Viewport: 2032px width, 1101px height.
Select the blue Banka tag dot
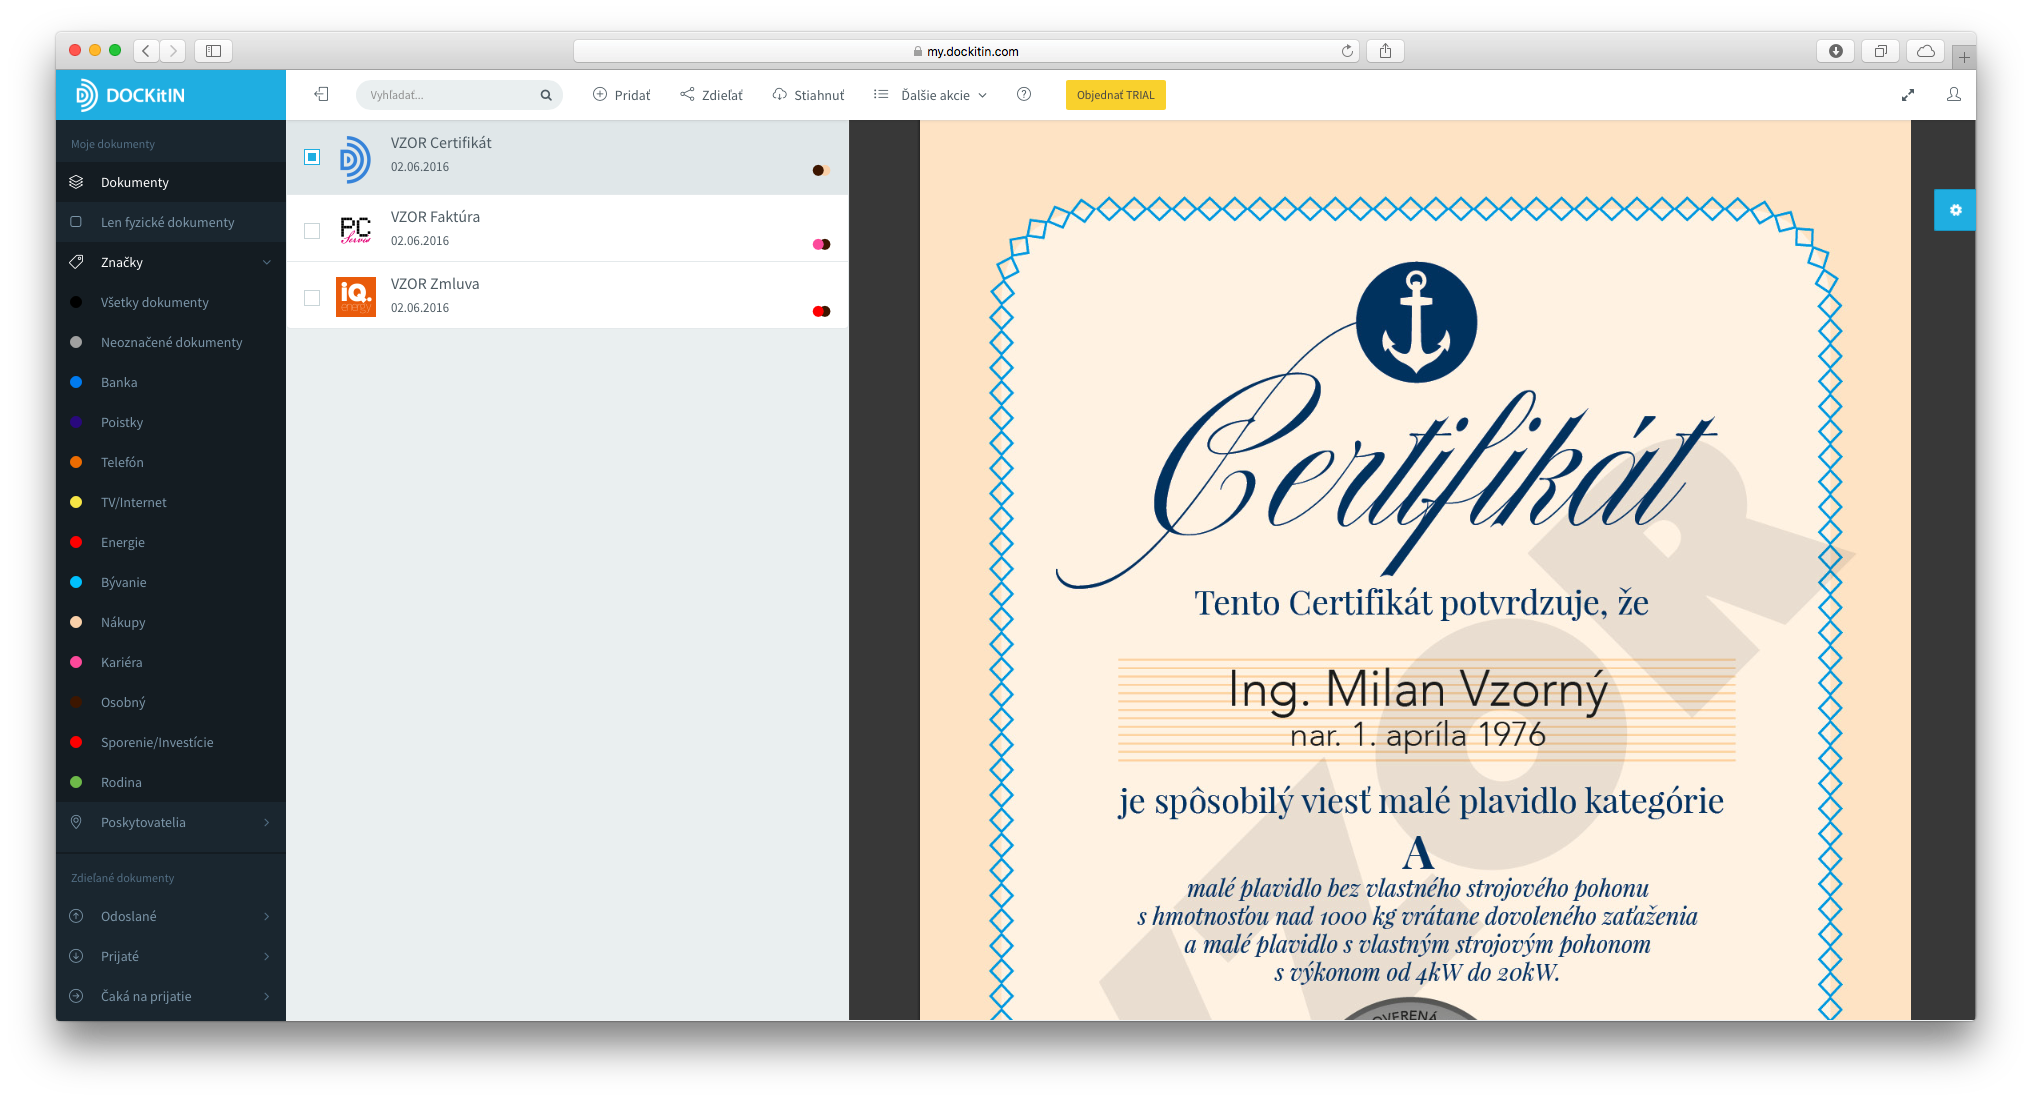click(76, 382)
